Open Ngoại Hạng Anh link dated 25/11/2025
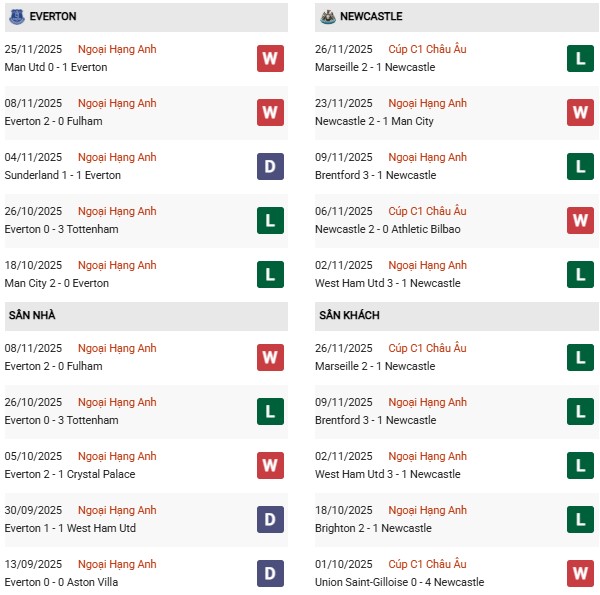 (x=118, y=49)
